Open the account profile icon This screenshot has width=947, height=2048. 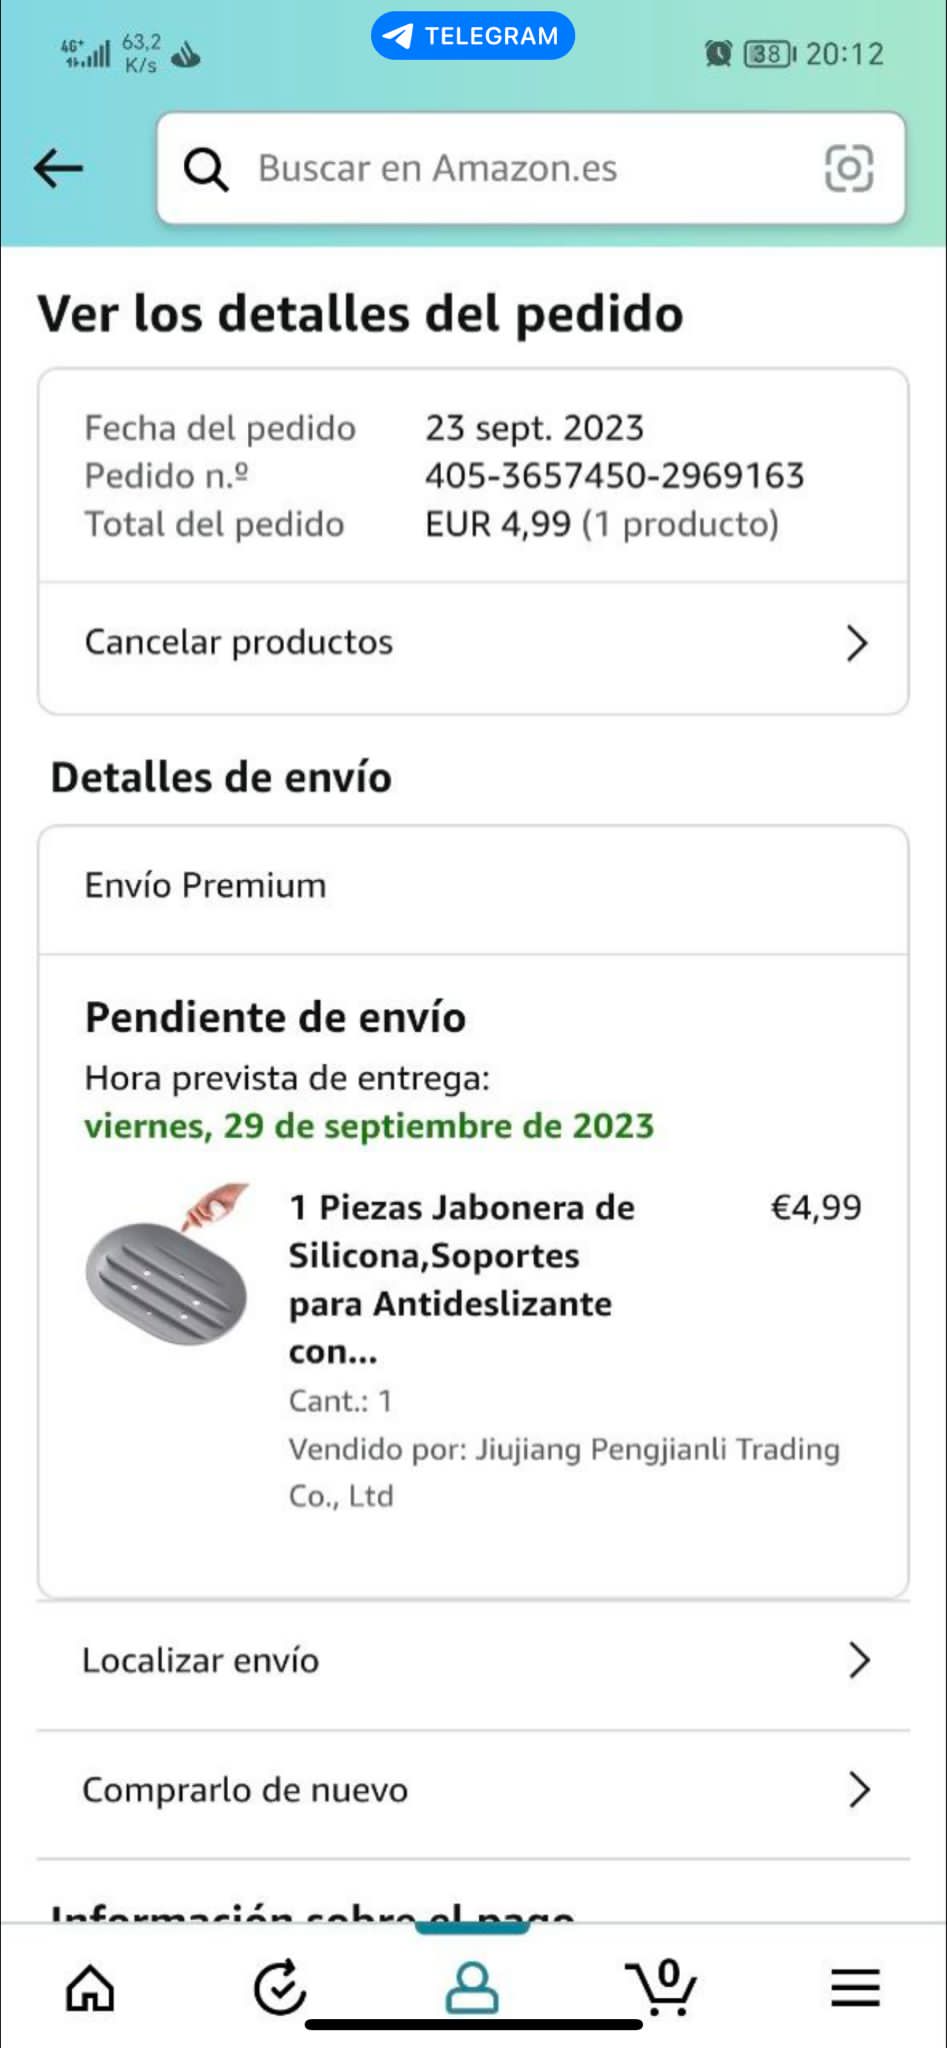click(472, 1986)
